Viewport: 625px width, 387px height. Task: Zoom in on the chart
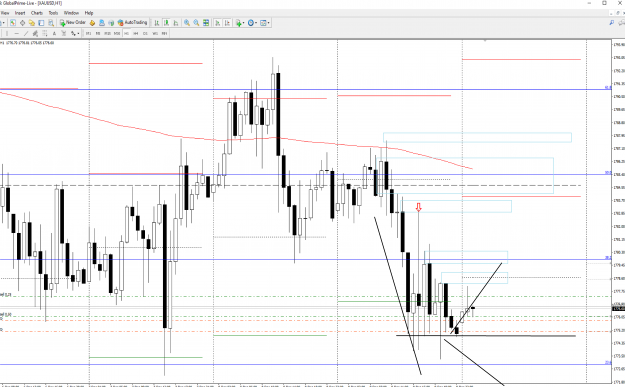point(187,23)
